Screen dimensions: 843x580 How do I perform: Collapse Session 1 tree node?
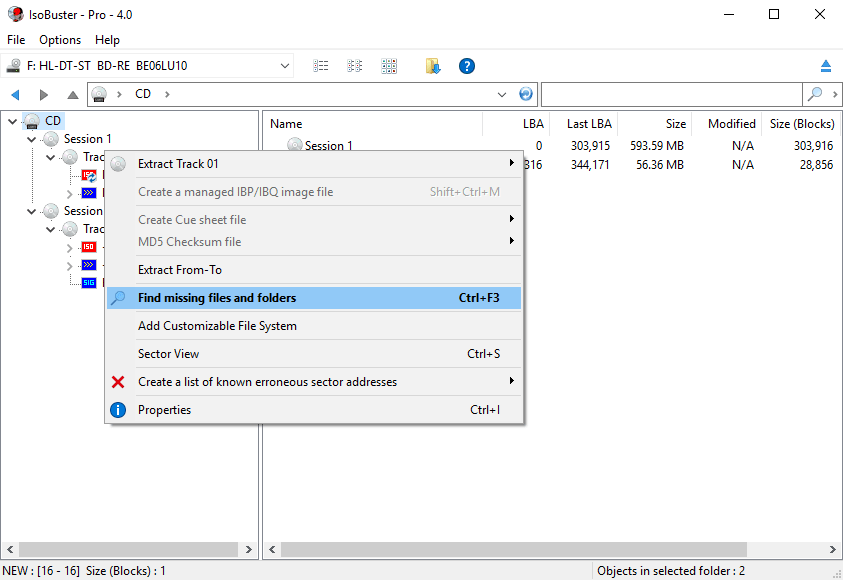click(31, 139)
